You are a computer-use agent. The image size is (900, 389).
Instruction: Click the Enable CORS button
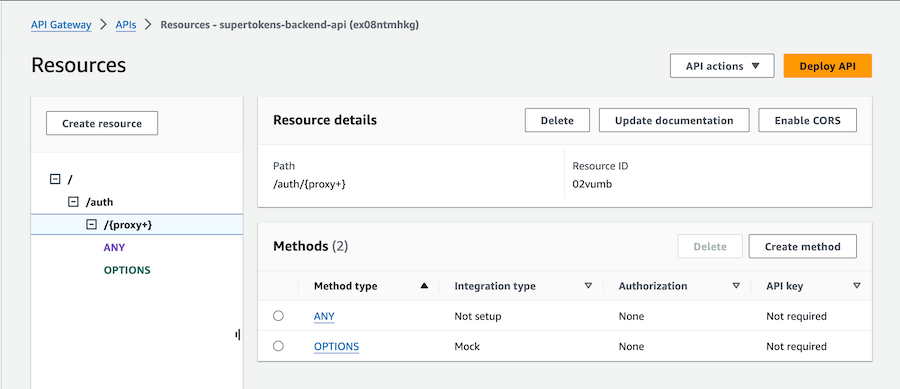807,120
